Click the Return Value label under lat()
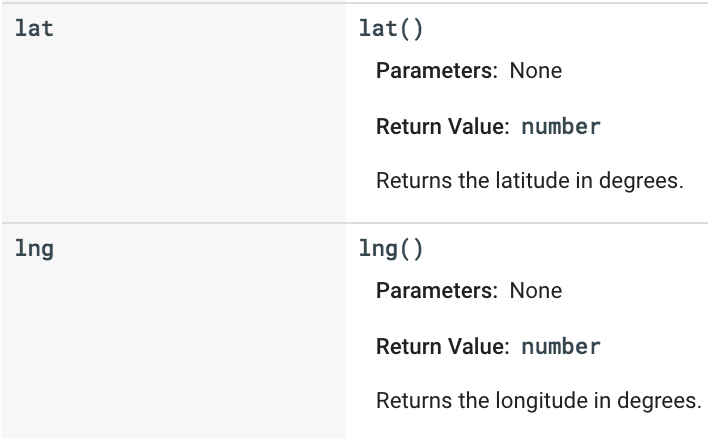 coord(444,127)
